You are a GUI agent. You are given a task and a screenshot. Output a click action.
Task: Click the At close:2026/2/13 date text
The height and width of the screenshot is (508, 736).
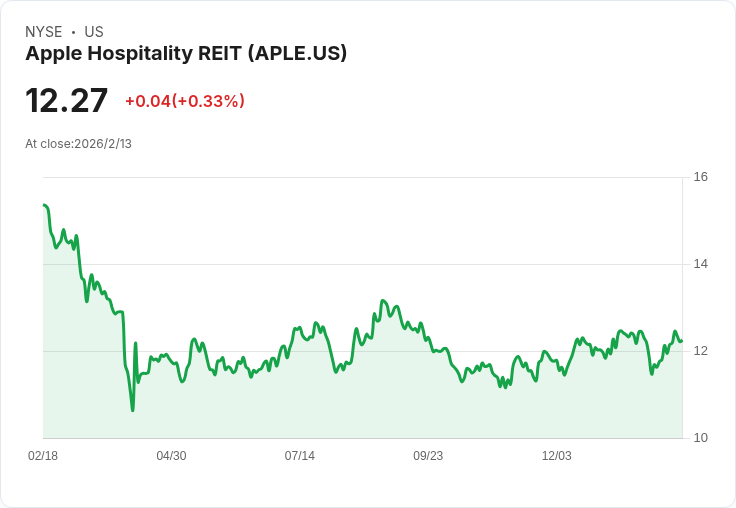tap(78, 144)
